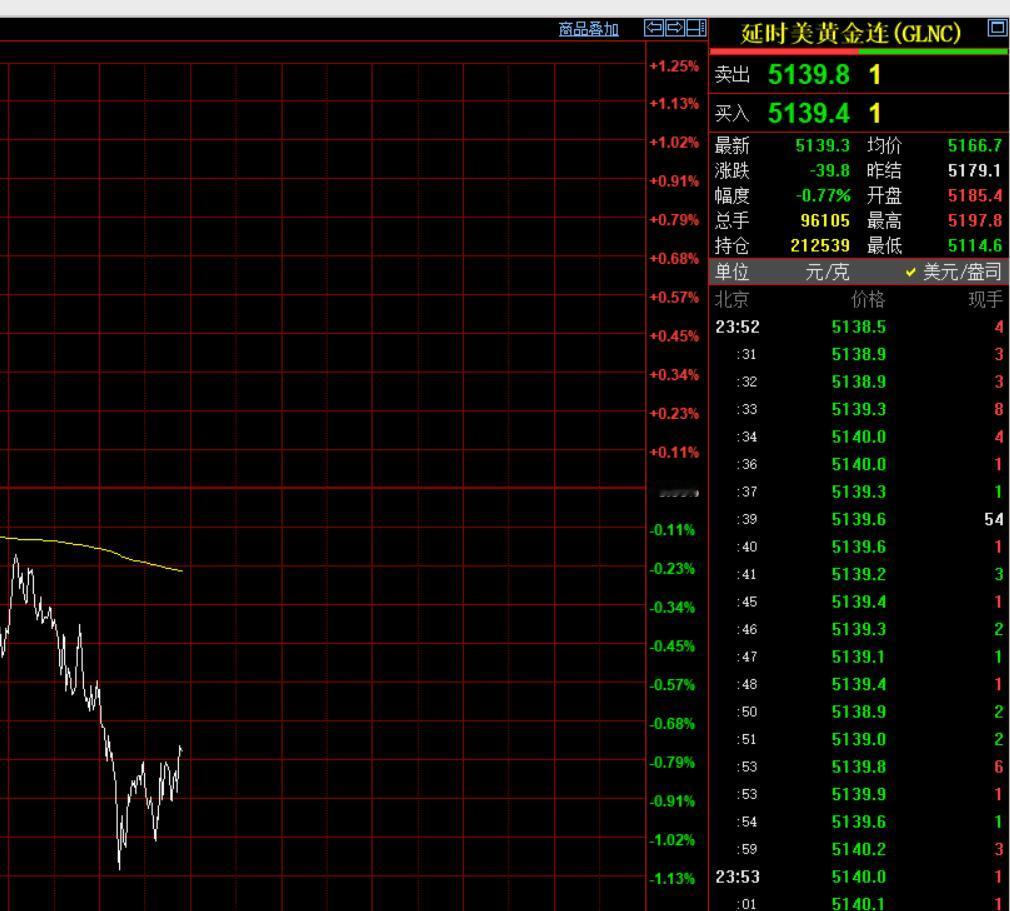Maximize the GLNC quote panel
The image size is (1010, 911).
pyautogui.click(x=997, y=28)
